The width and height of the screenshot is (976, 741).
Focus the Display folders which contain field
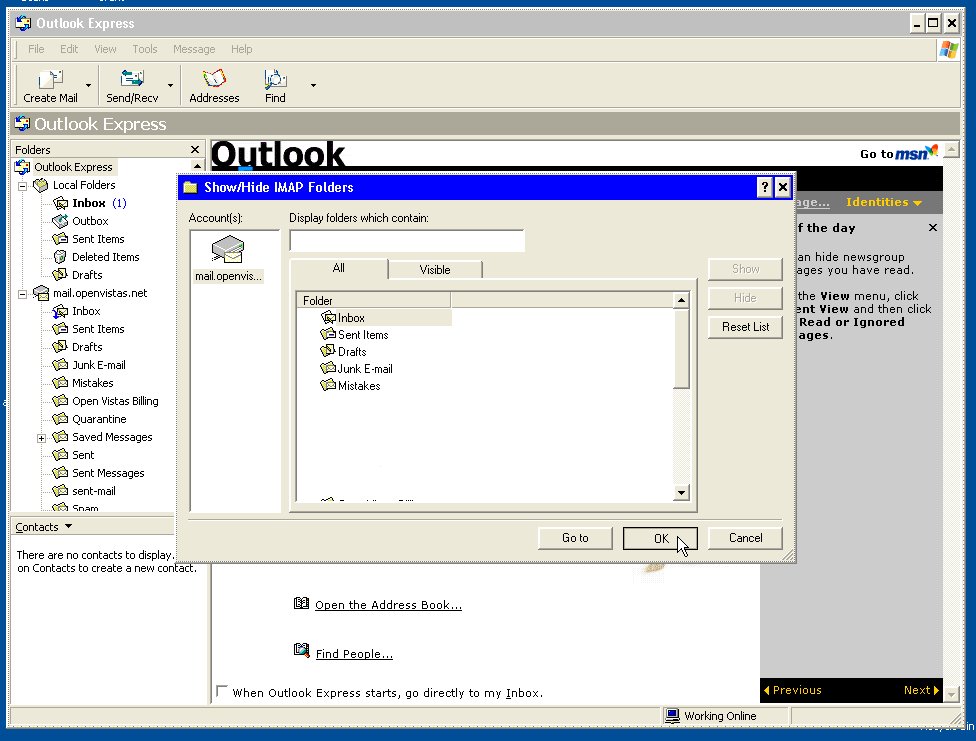[x=407, y=240]
